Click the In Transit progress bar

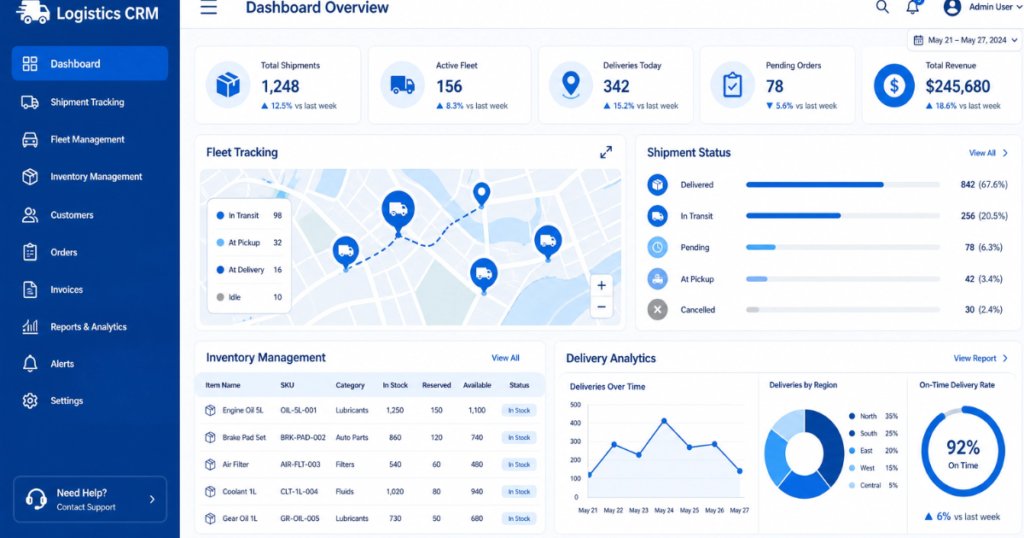[x=842, y=216]
